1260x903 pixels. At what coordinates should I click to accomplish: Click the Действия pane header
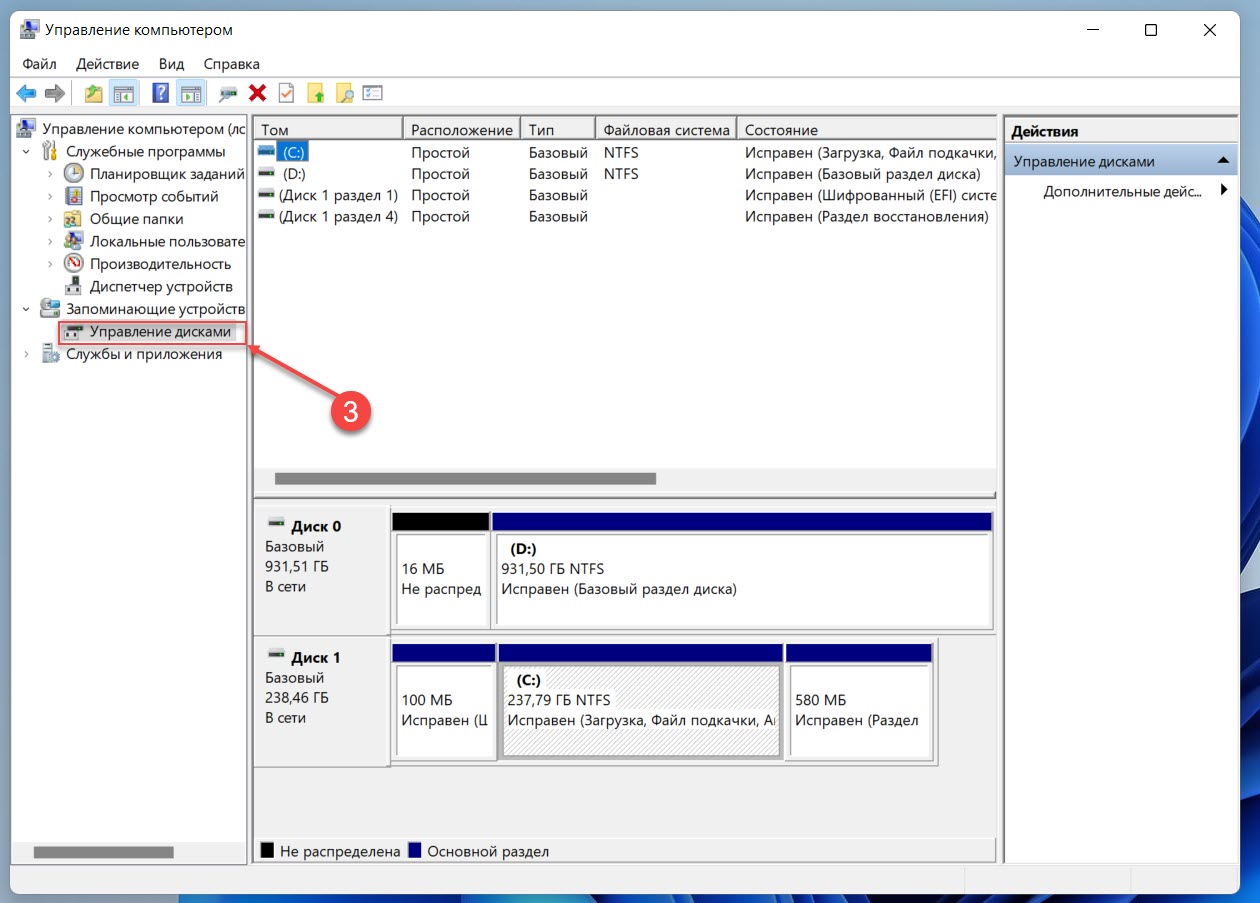pos(1121,131)
